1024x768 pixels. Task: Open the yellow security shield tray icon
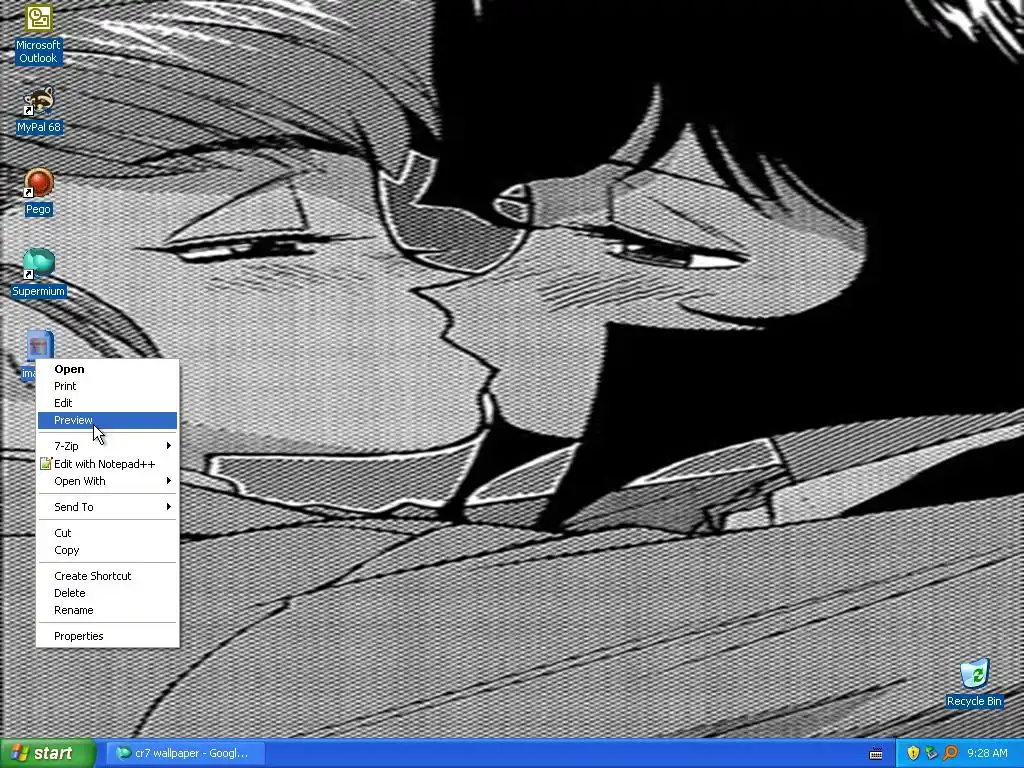click(913, 753)
